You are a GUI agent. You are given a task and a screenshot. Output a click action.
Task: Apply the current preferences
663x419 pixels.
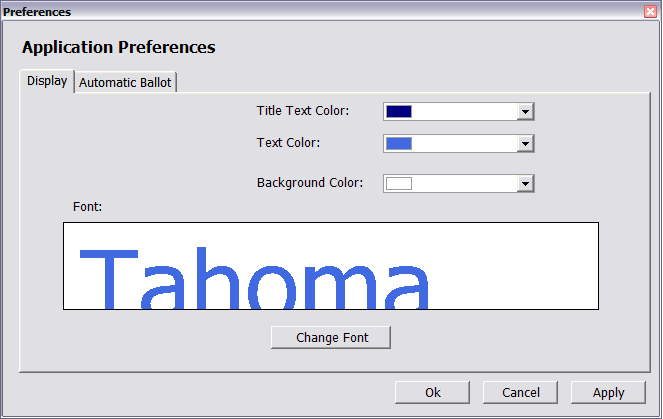point(608,393)
